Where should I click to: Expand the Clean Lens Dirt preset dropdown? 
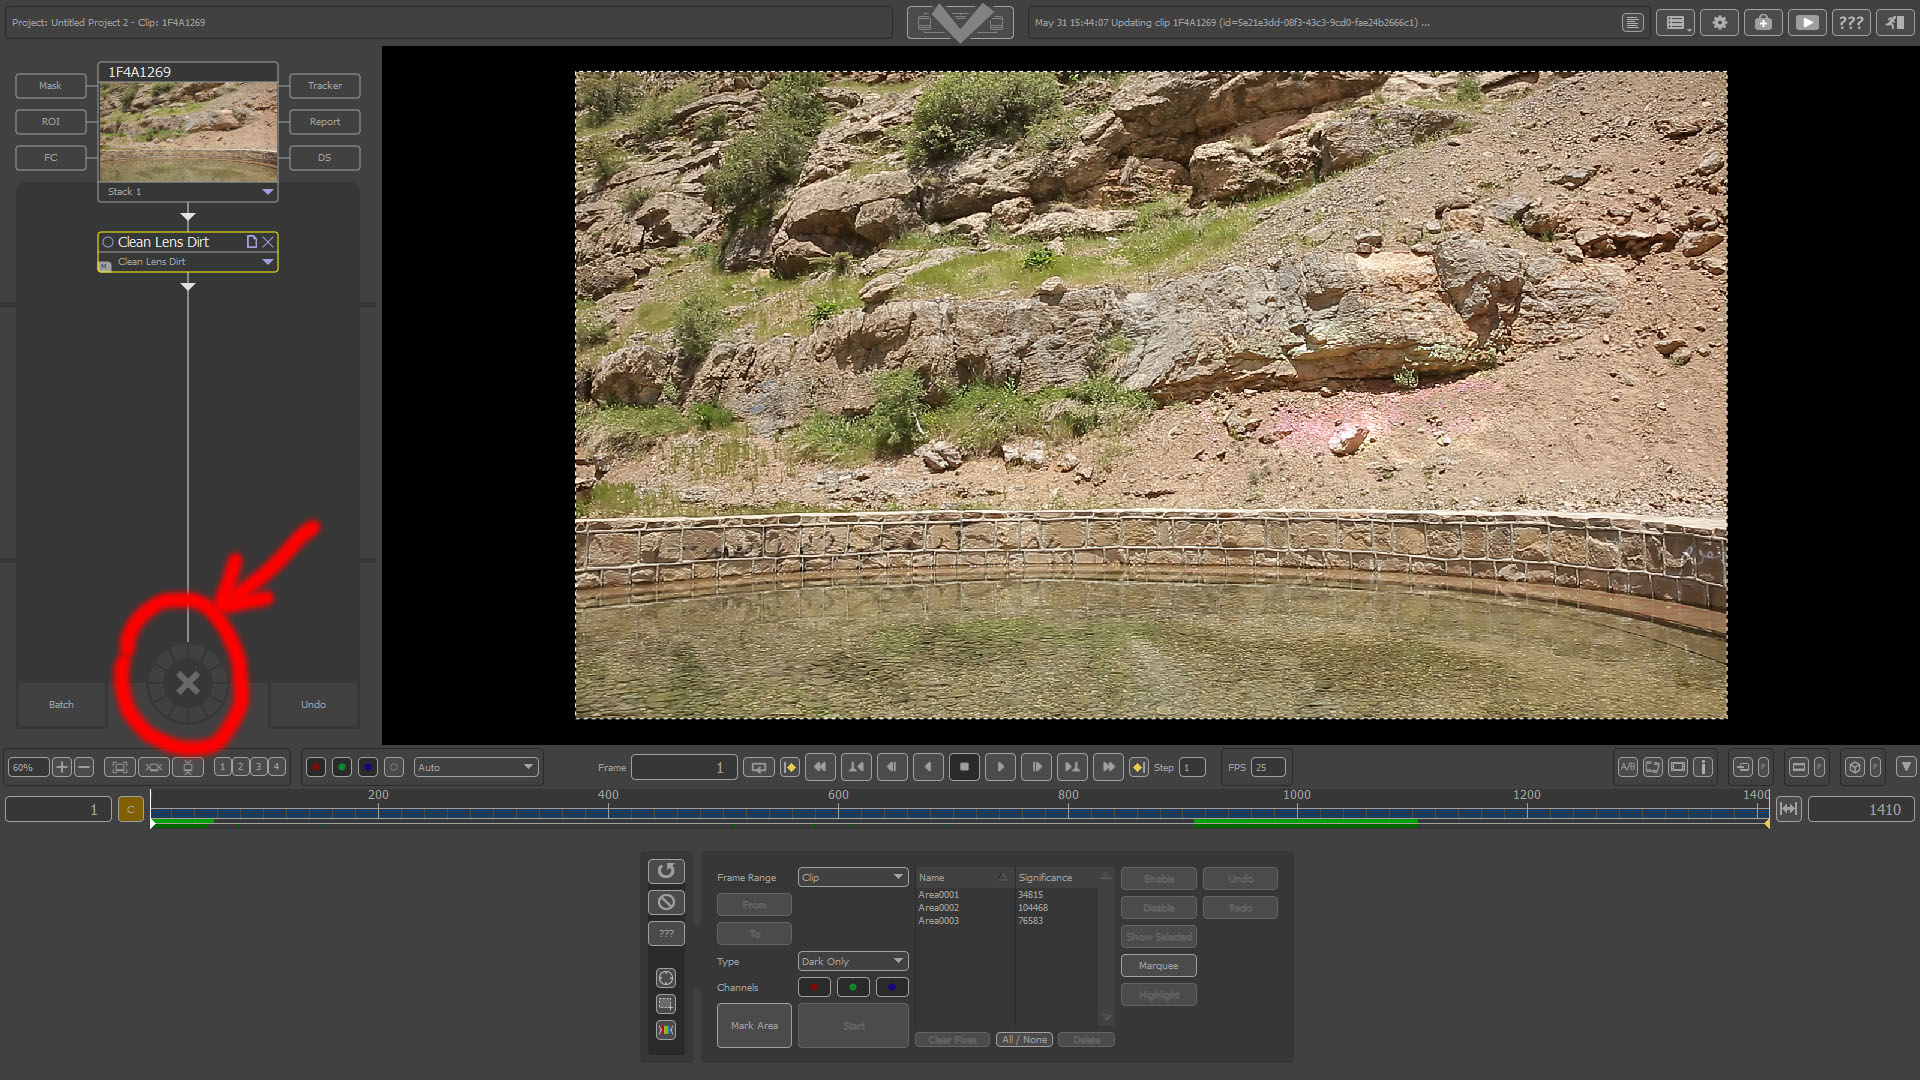tap(267, 262)
